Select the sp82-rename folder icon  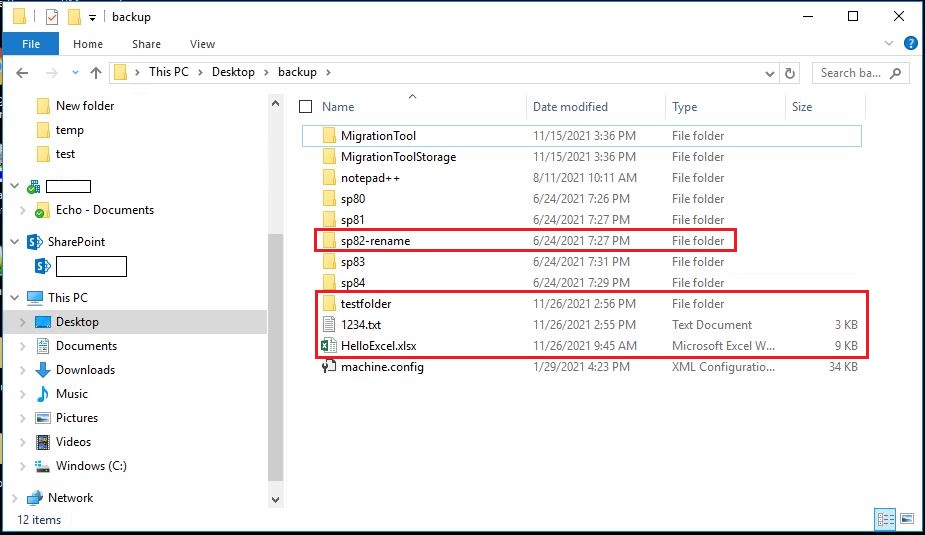coord(329,241)
